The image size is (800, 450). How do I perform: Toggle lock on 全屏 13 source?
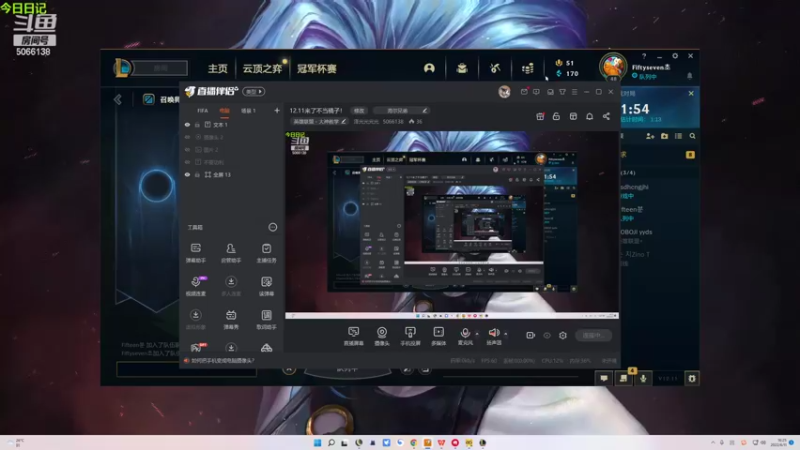[x=197, y=174]
